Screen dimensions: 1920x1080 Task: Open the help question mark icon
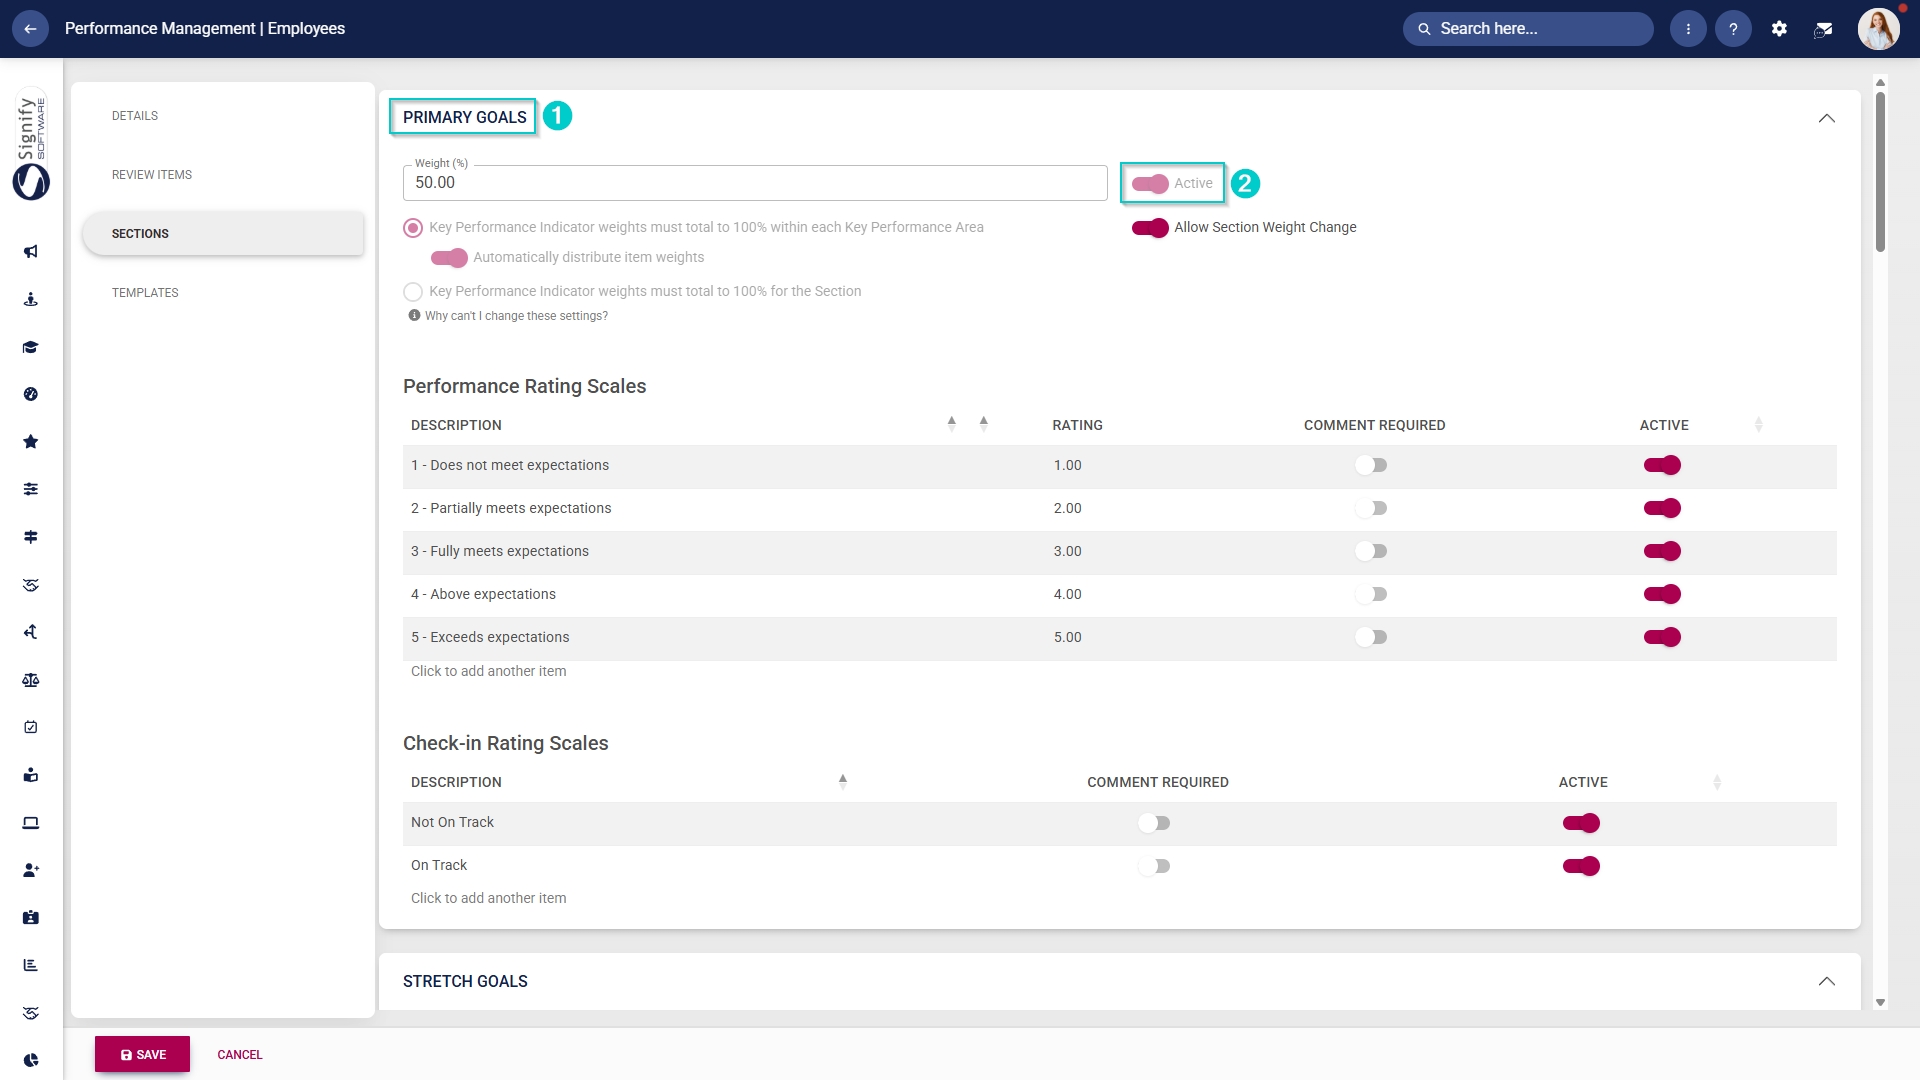(1733, 29)
